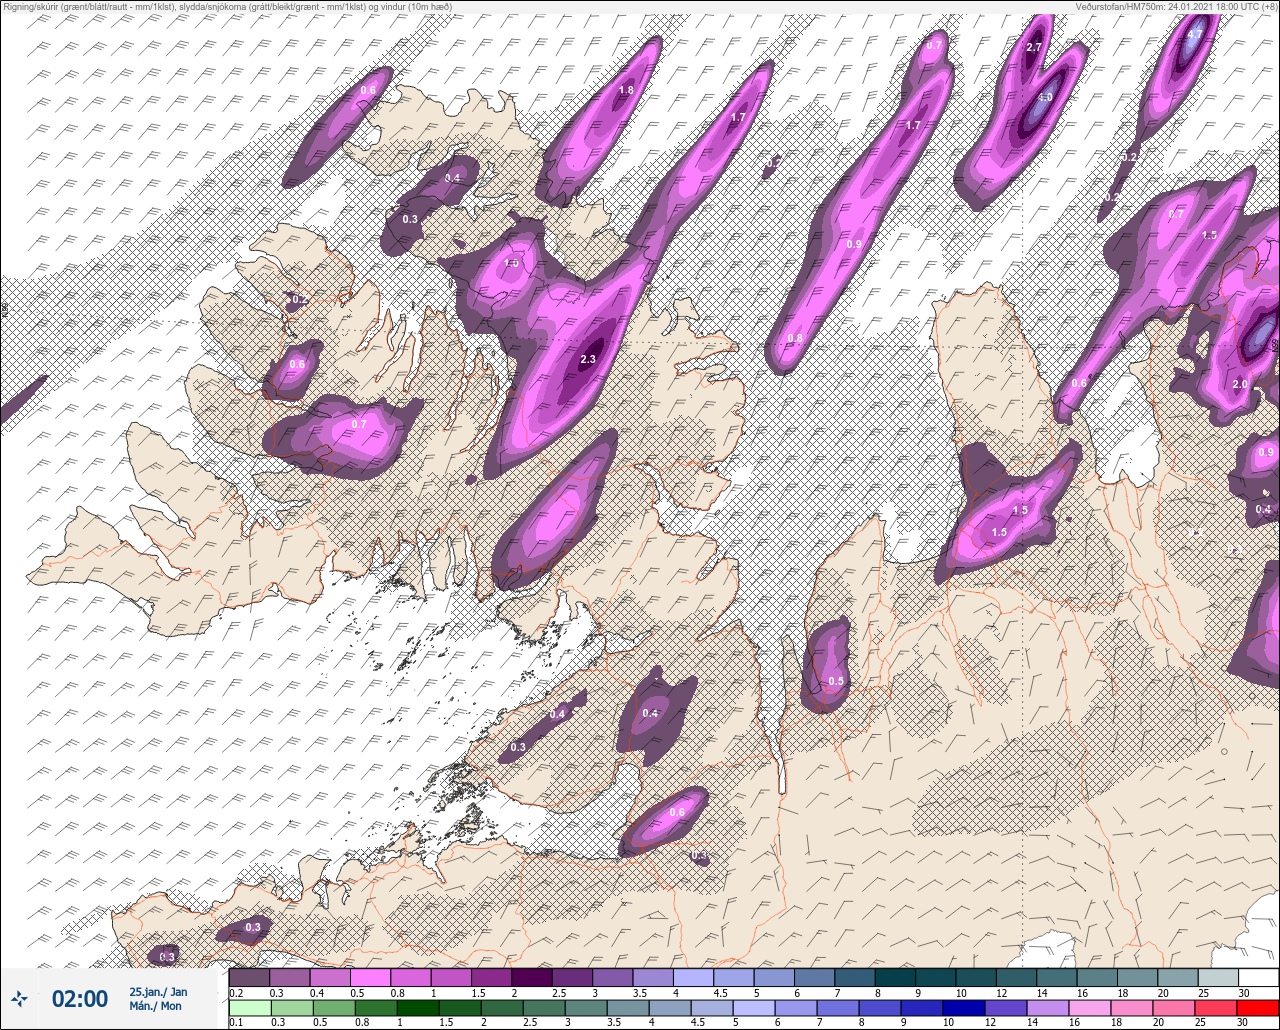Select dark teal swatch starting at 9, upper legend
Screen dimensions: 1280x1030
point(935,977)
